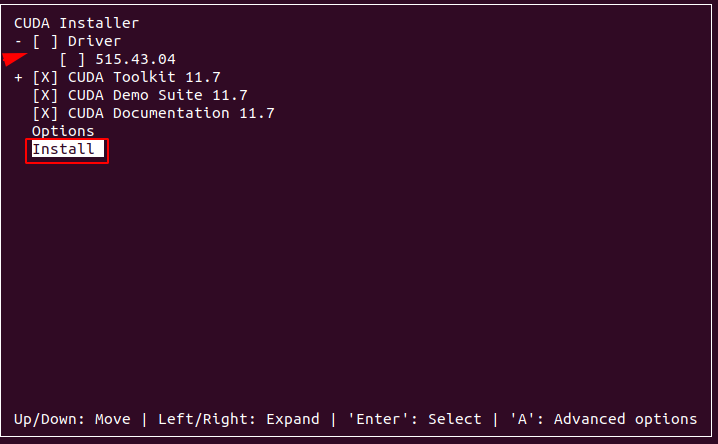Select the Driver label text
718x444 pixels.
pyautogui.click(x=94, y=41)
